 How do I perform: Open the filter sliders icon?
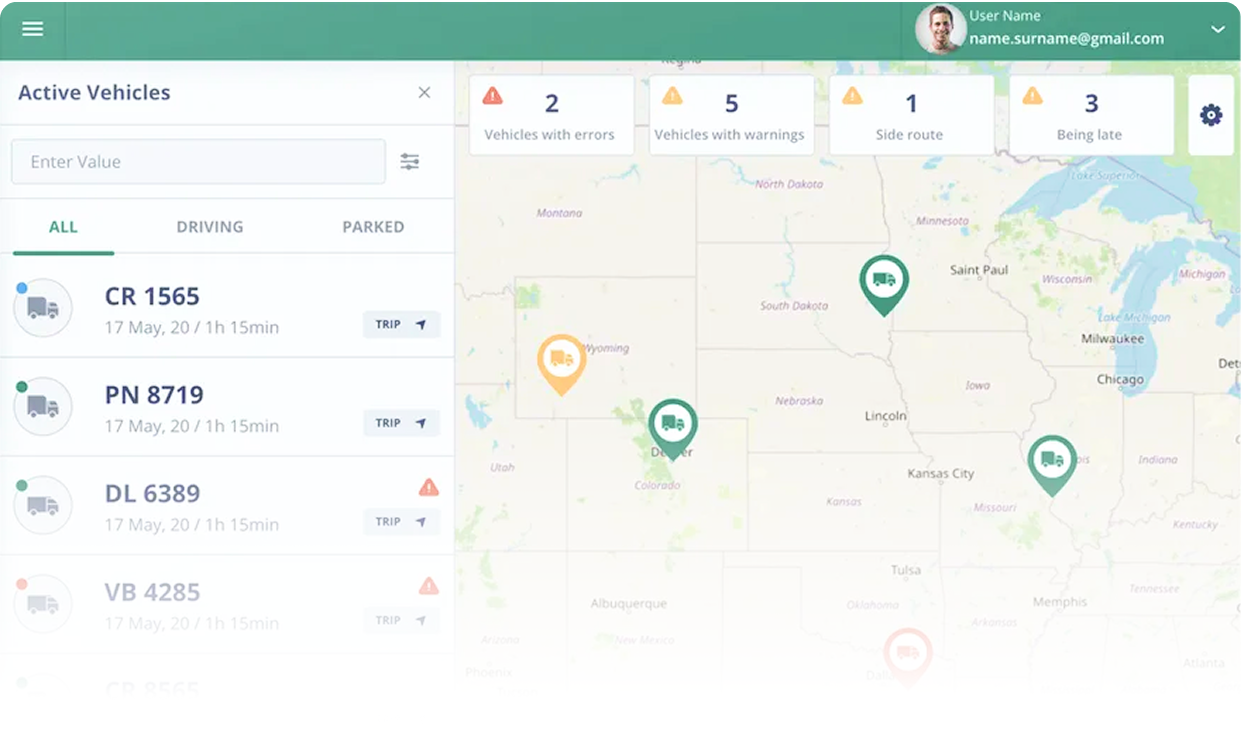410,162
